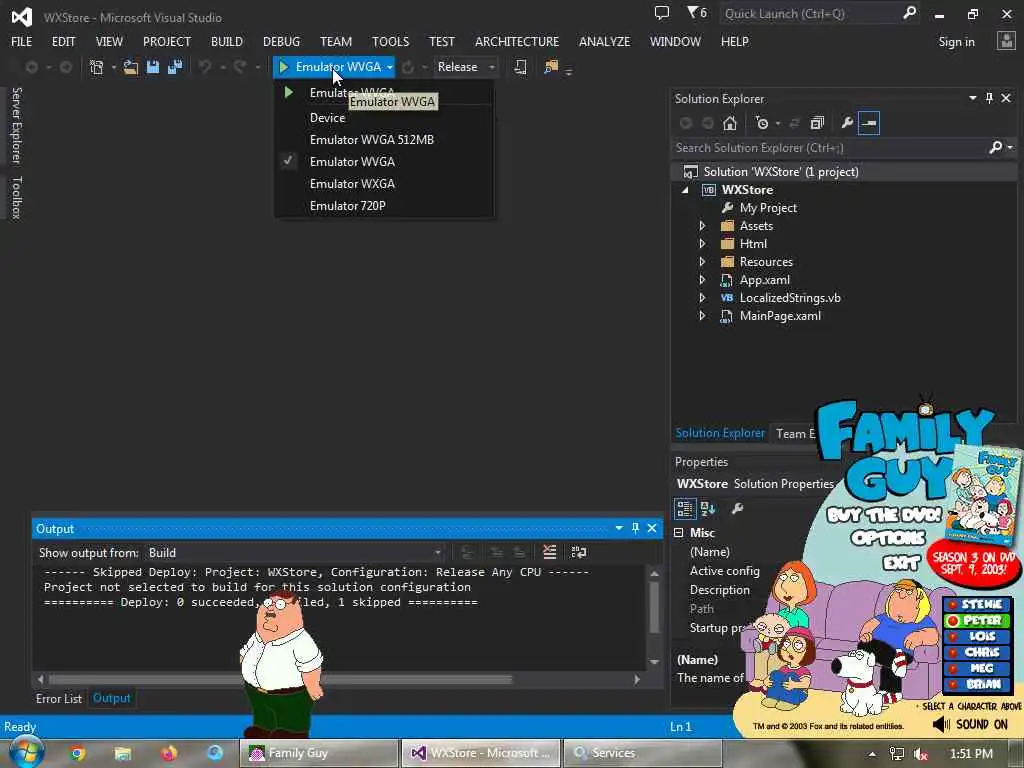This screenshot has width=1024, height=768.
Task: Click the Find in Files toolbar icon
Action: point(551,67)
